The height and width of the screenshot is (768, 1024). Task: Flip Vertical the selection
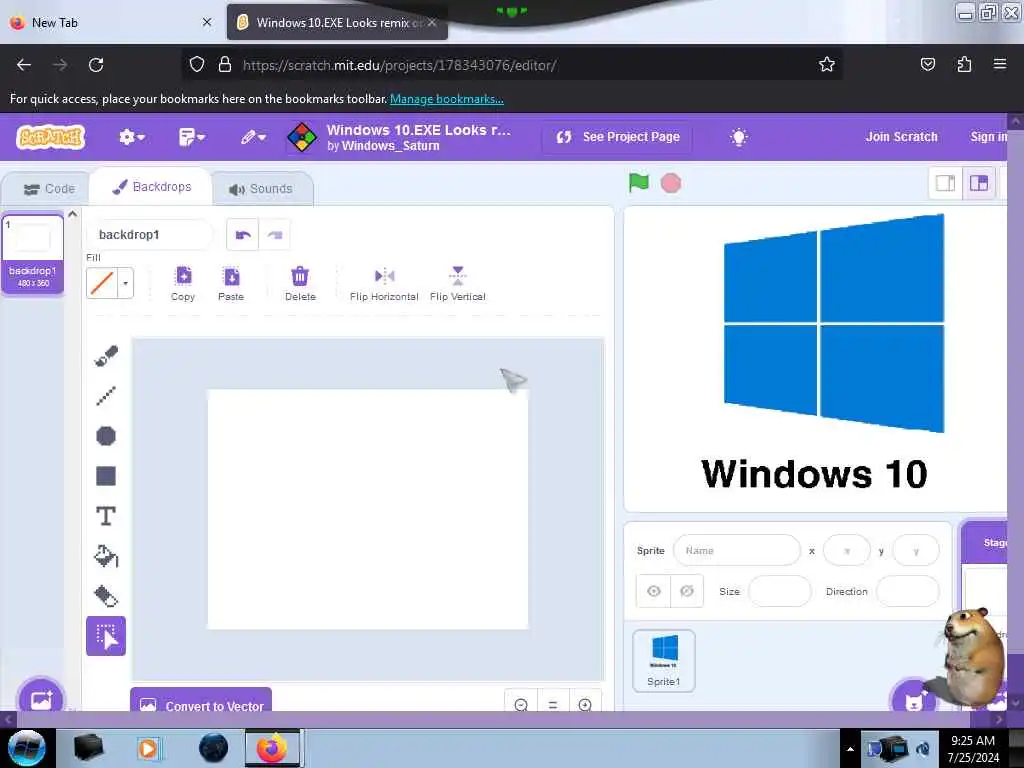coord(458,283)
